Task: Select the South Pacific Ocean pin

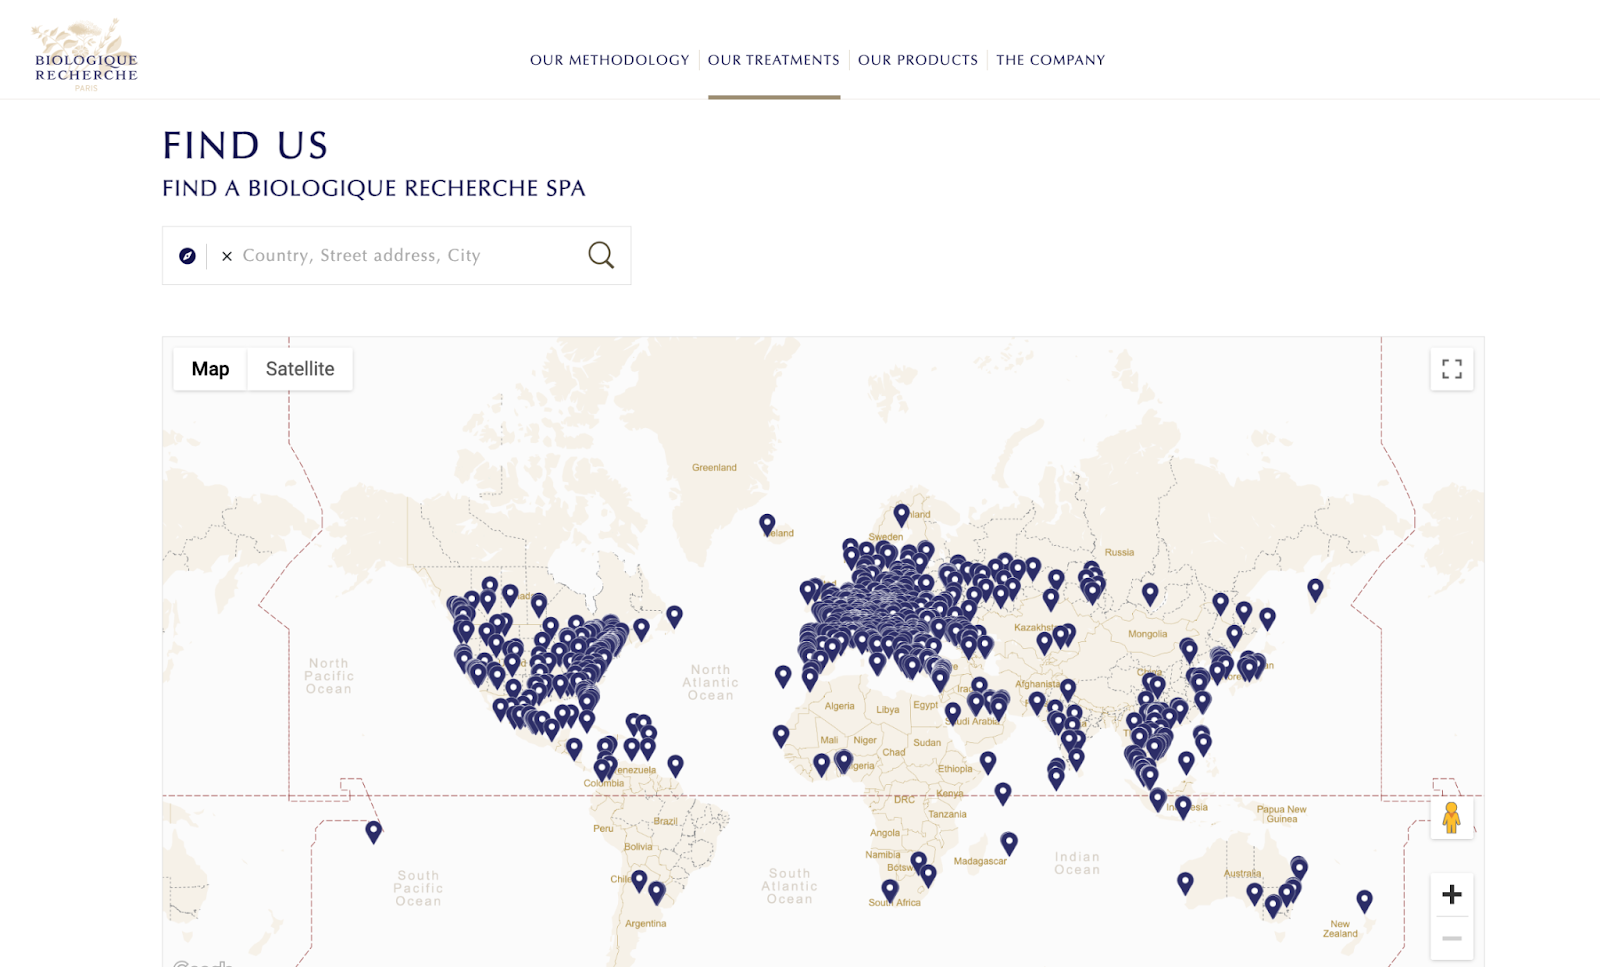Action: (x=373, y=832)
